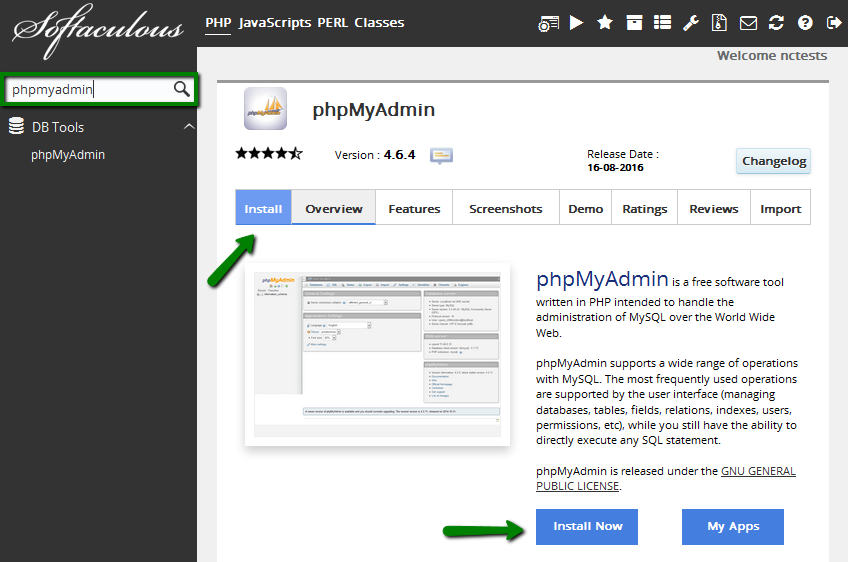Click the version number 4.6.4
This screenshot has height=562, width=848.
tap(399, 155)
